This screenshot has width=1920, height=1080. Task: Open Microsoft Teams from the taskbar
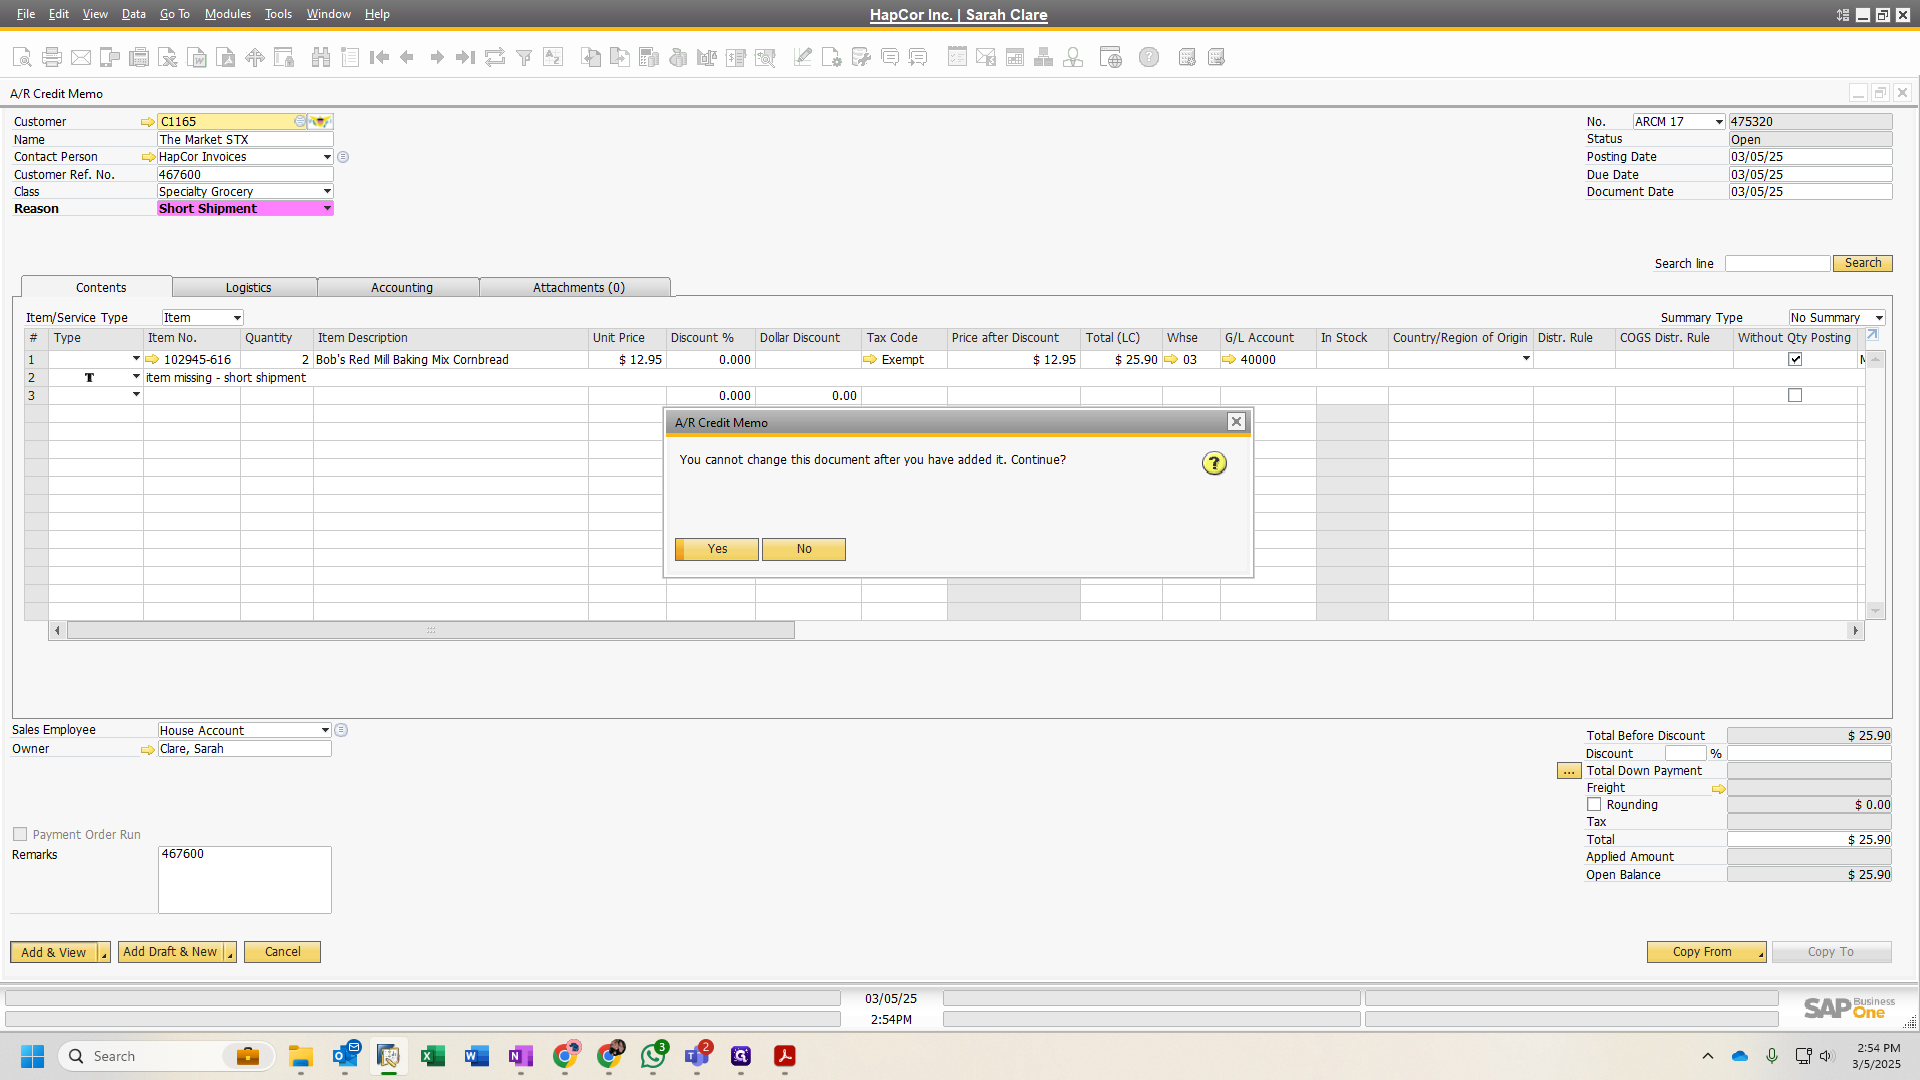697,1056
